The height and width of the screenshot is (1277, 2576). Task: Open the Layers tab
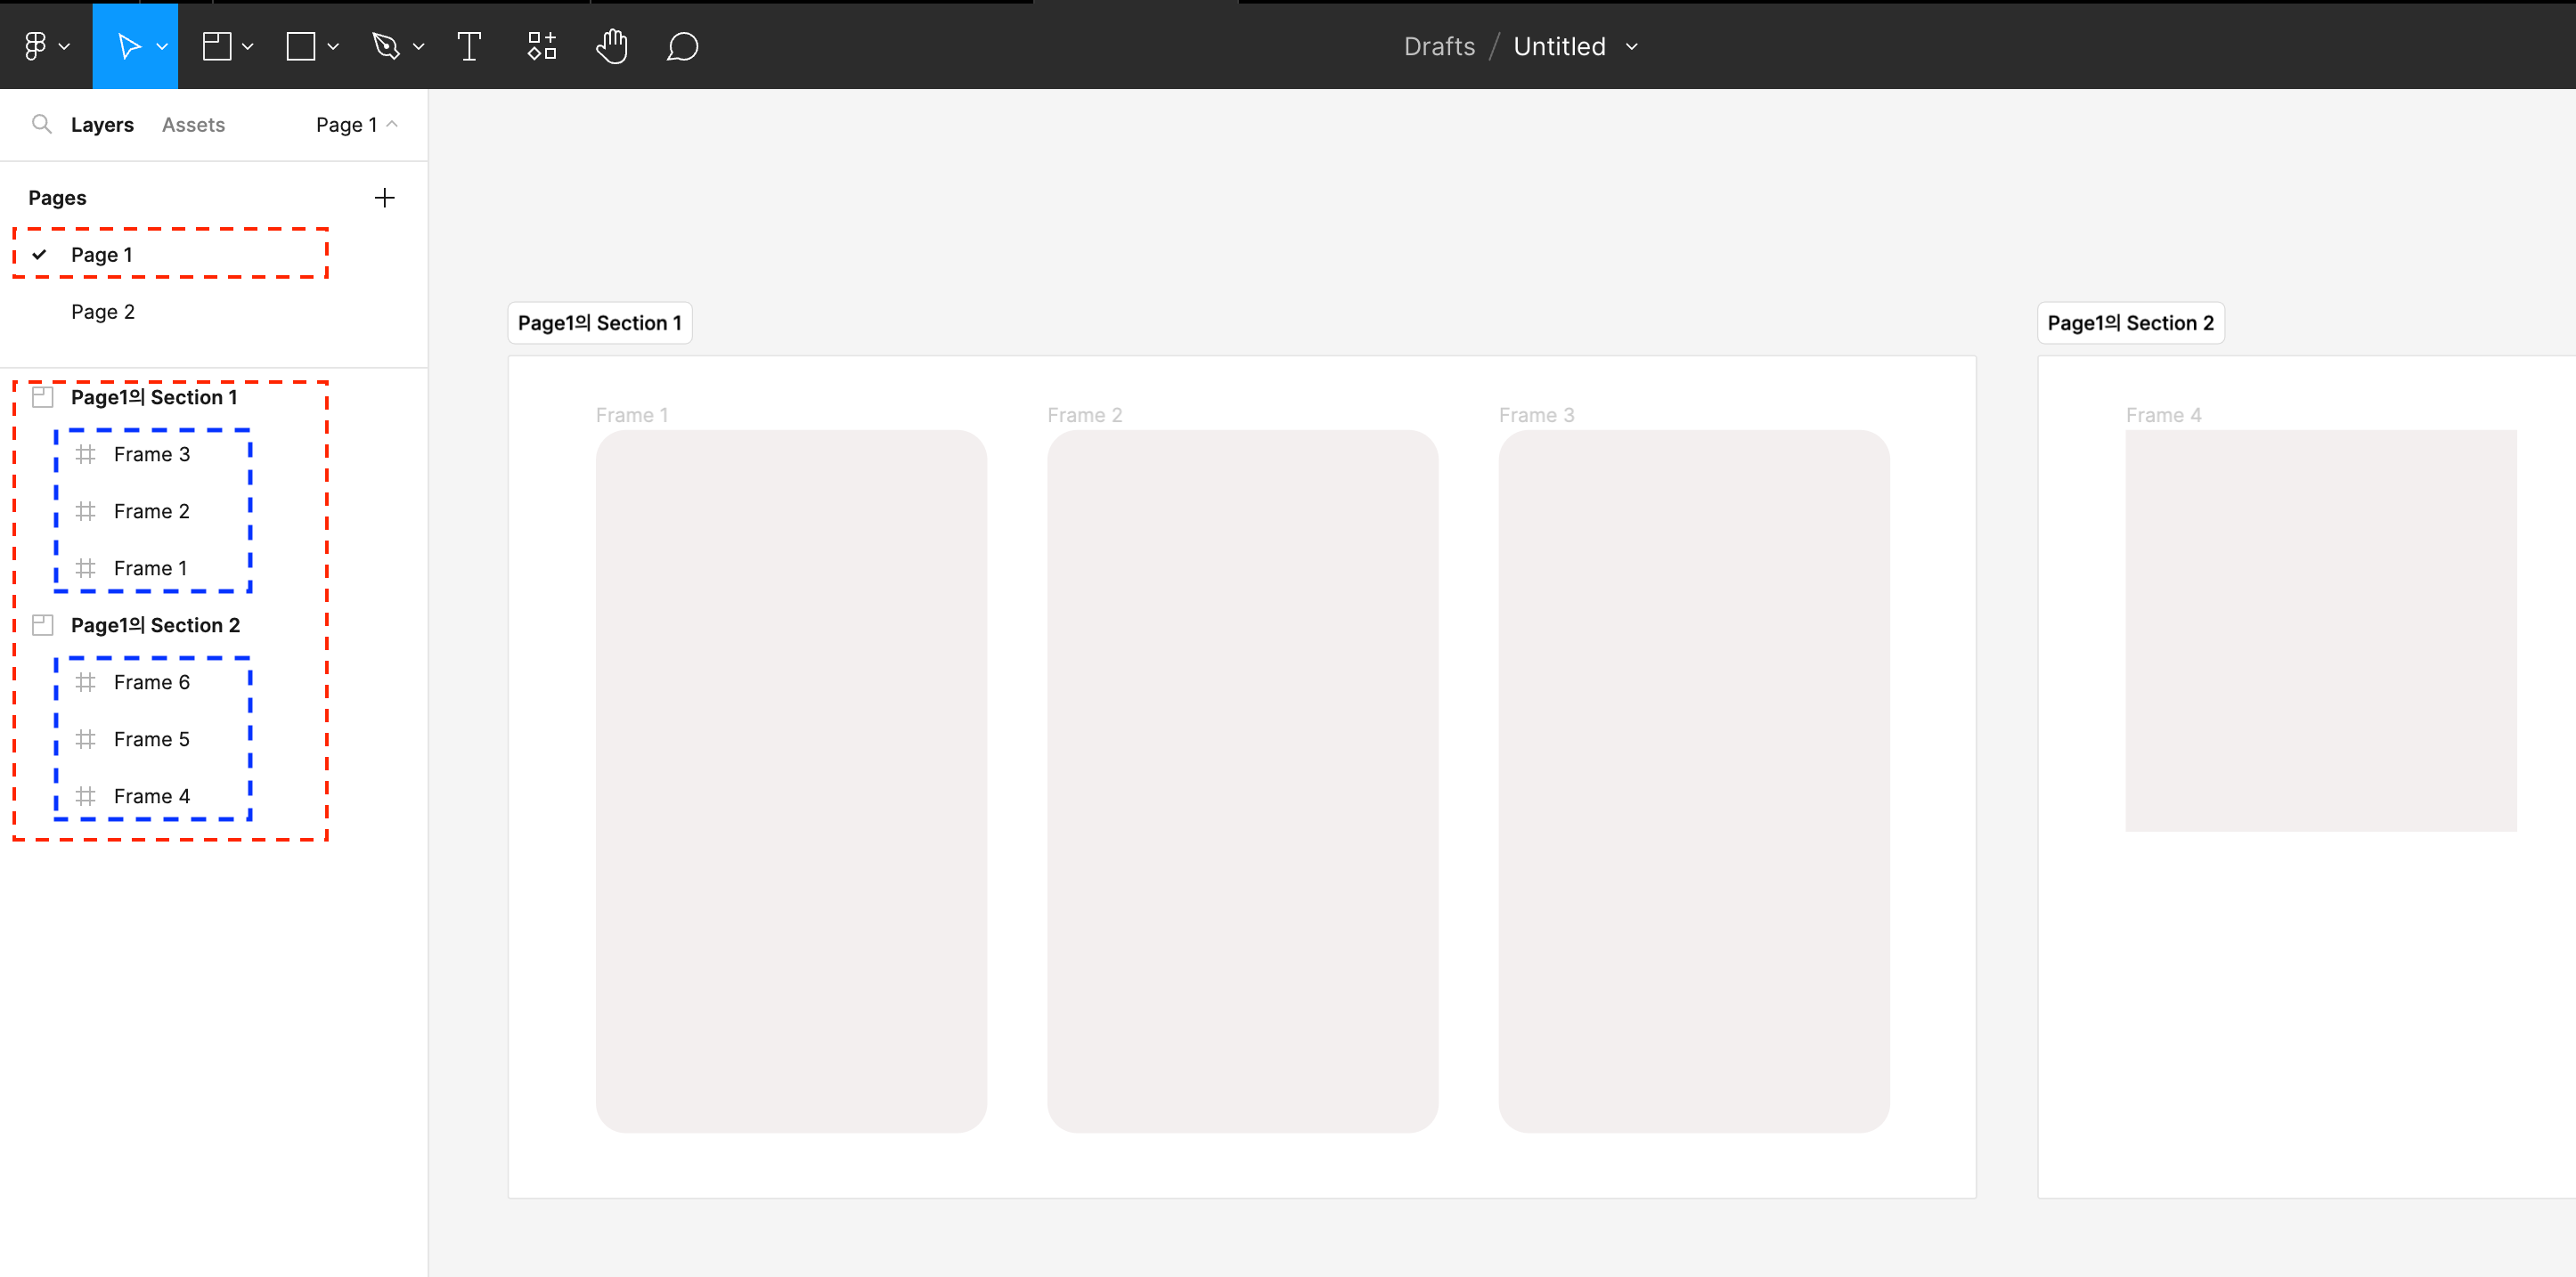point(102,125)
